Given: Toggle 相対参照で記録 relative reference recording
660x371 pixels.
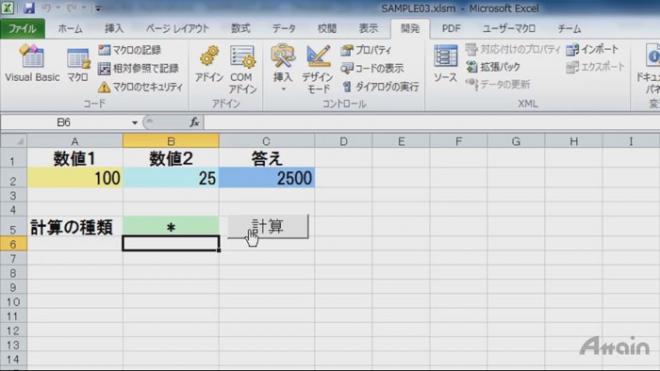Looking at the screenshot, I should point(138,68).
